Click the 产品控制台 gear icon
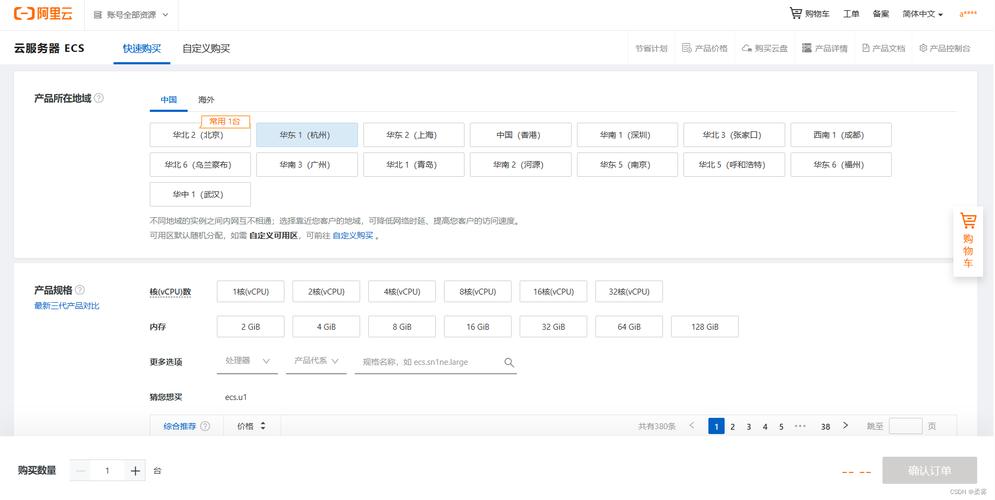The height and width of the screenshot is (500, 995). [923, 48]
